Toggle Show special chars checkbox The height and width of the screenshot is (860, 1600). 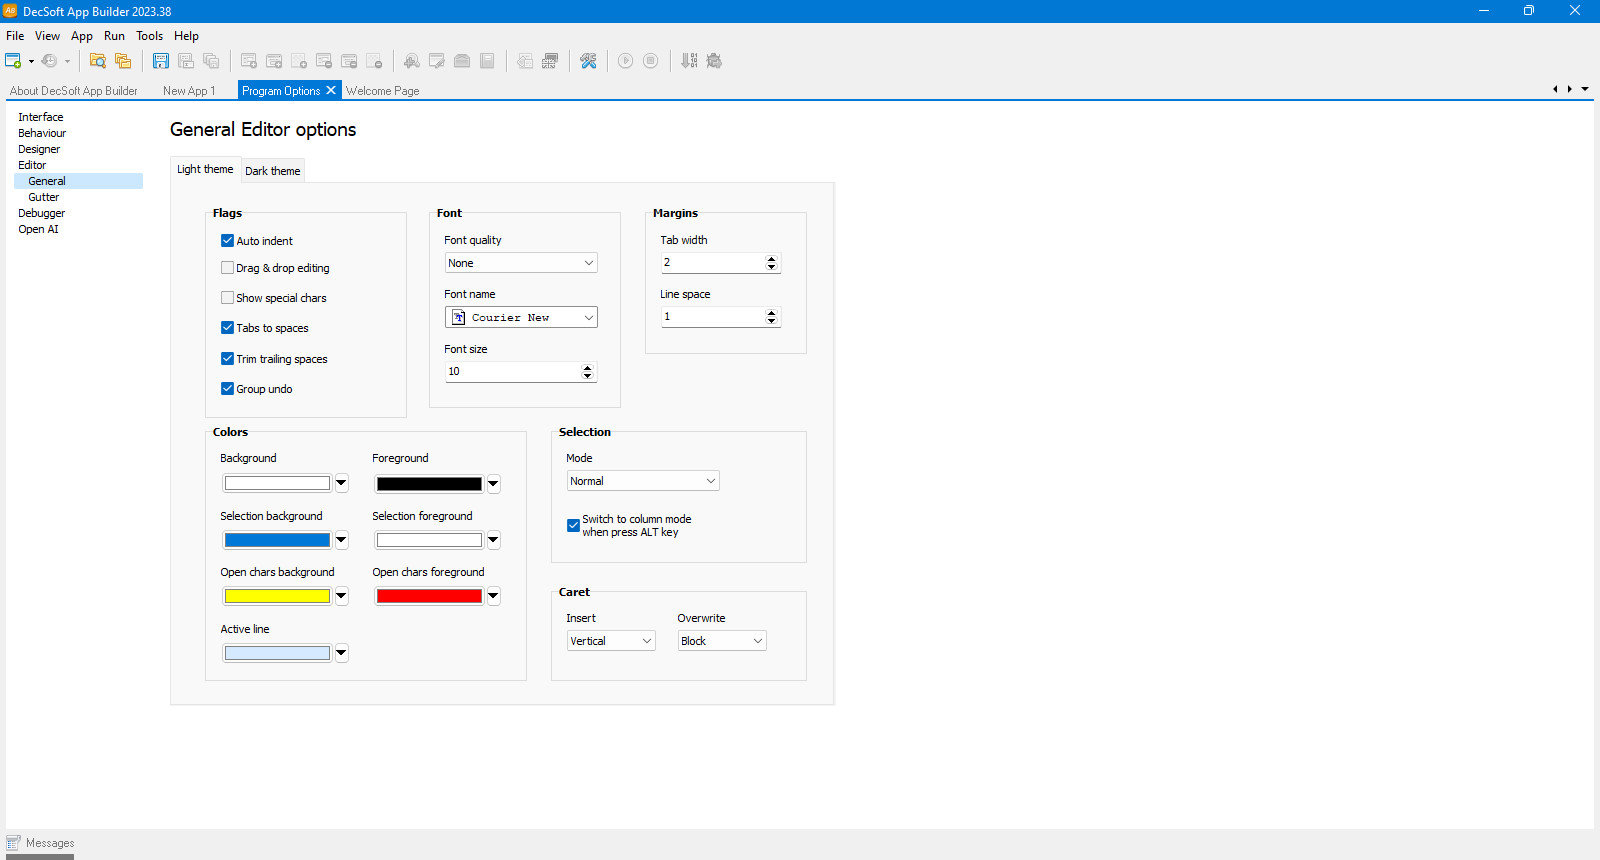pos(227,298)
